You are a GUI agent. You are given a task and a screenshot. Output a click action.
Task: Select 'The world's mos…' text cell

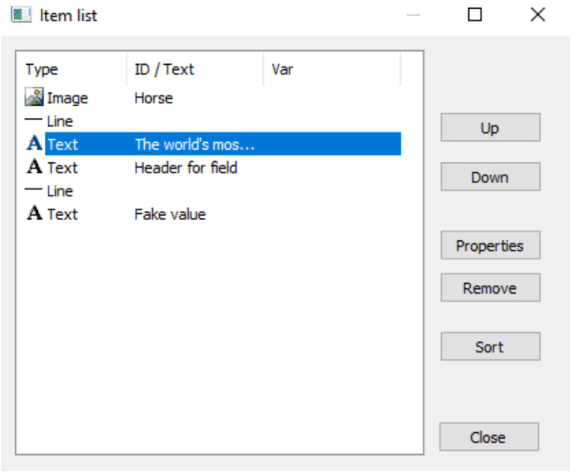click(x=195, y=145)
